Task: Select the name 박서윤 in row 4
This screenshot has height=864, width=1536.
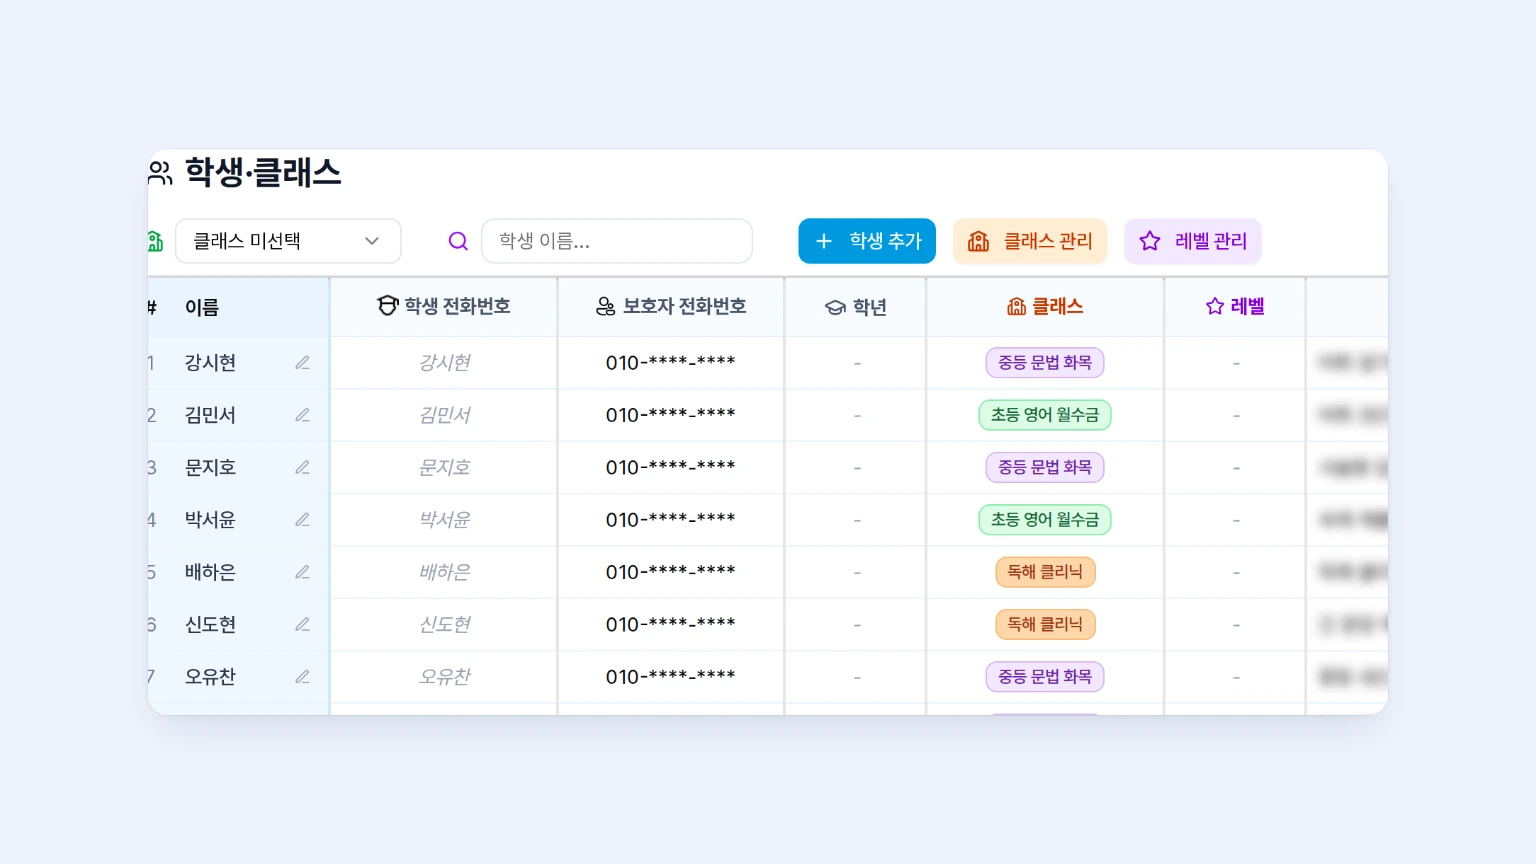Action: pos(210,520)
